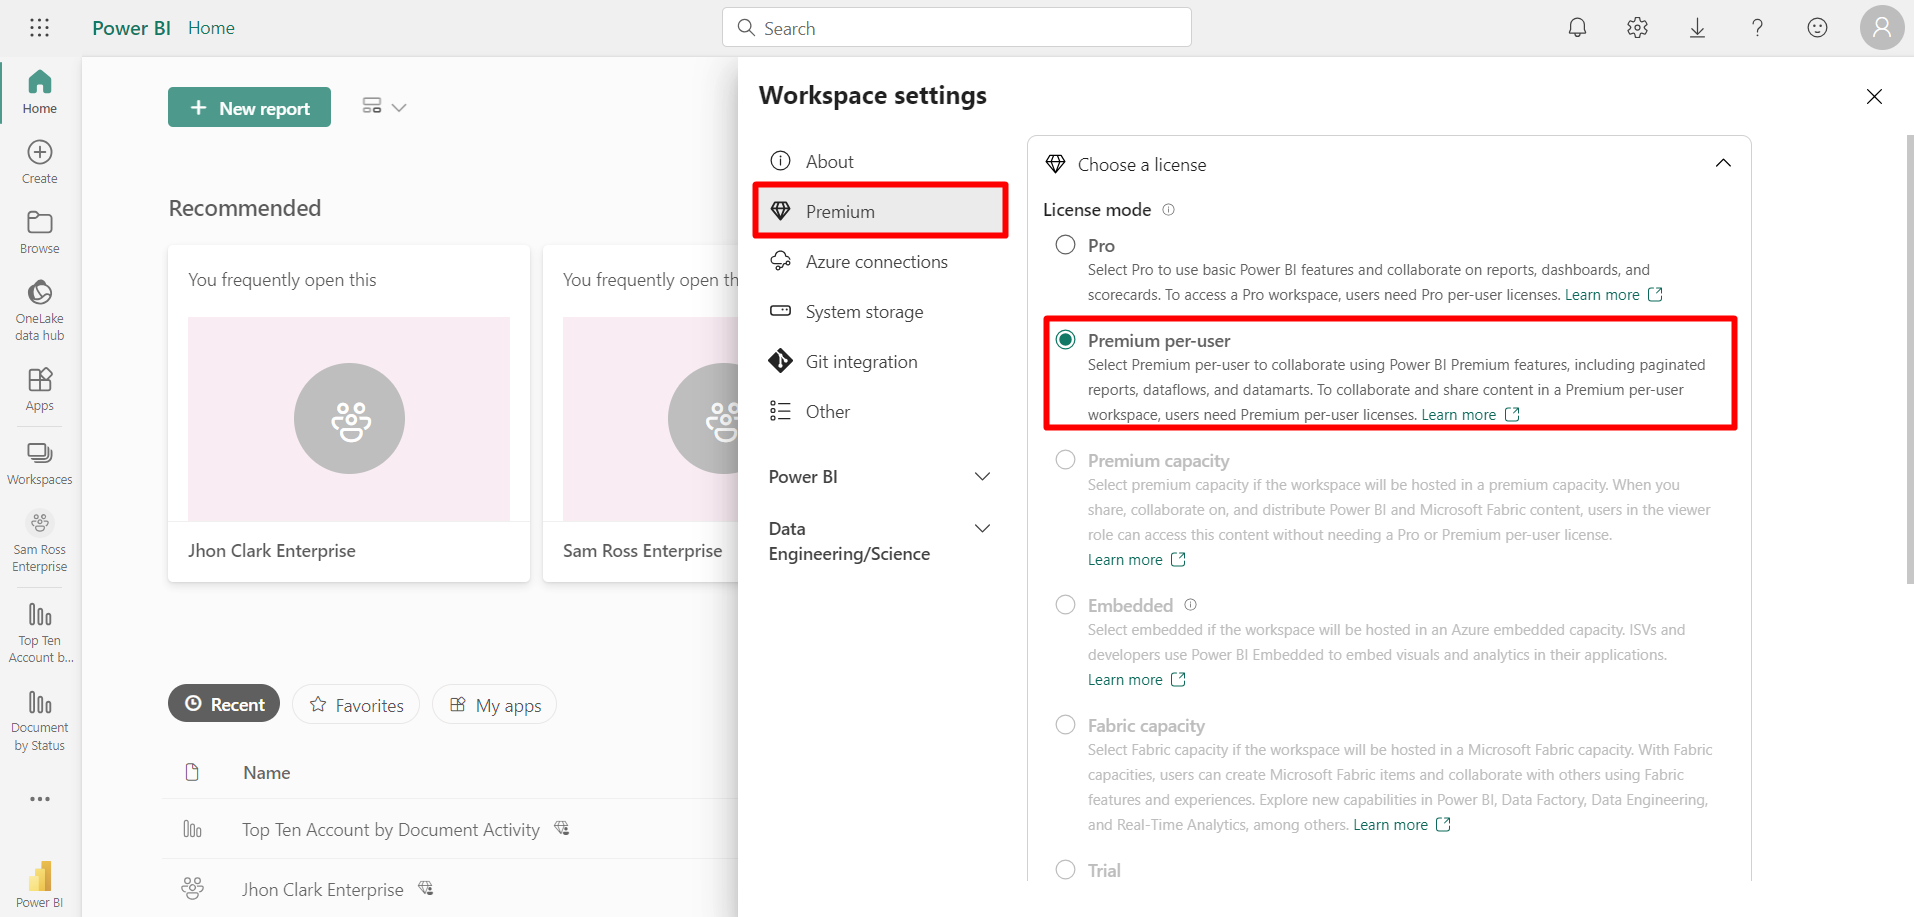Screen dimensions: 1914x917
Task: Open OneLake data hub
Action: click(40, 310)
